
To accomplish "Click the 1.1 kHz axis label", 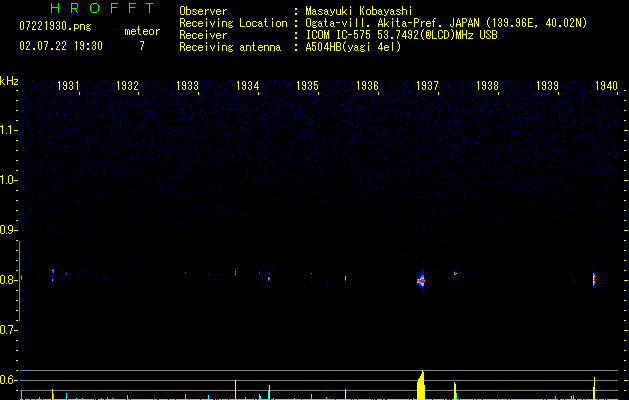I will click(8, 130).
